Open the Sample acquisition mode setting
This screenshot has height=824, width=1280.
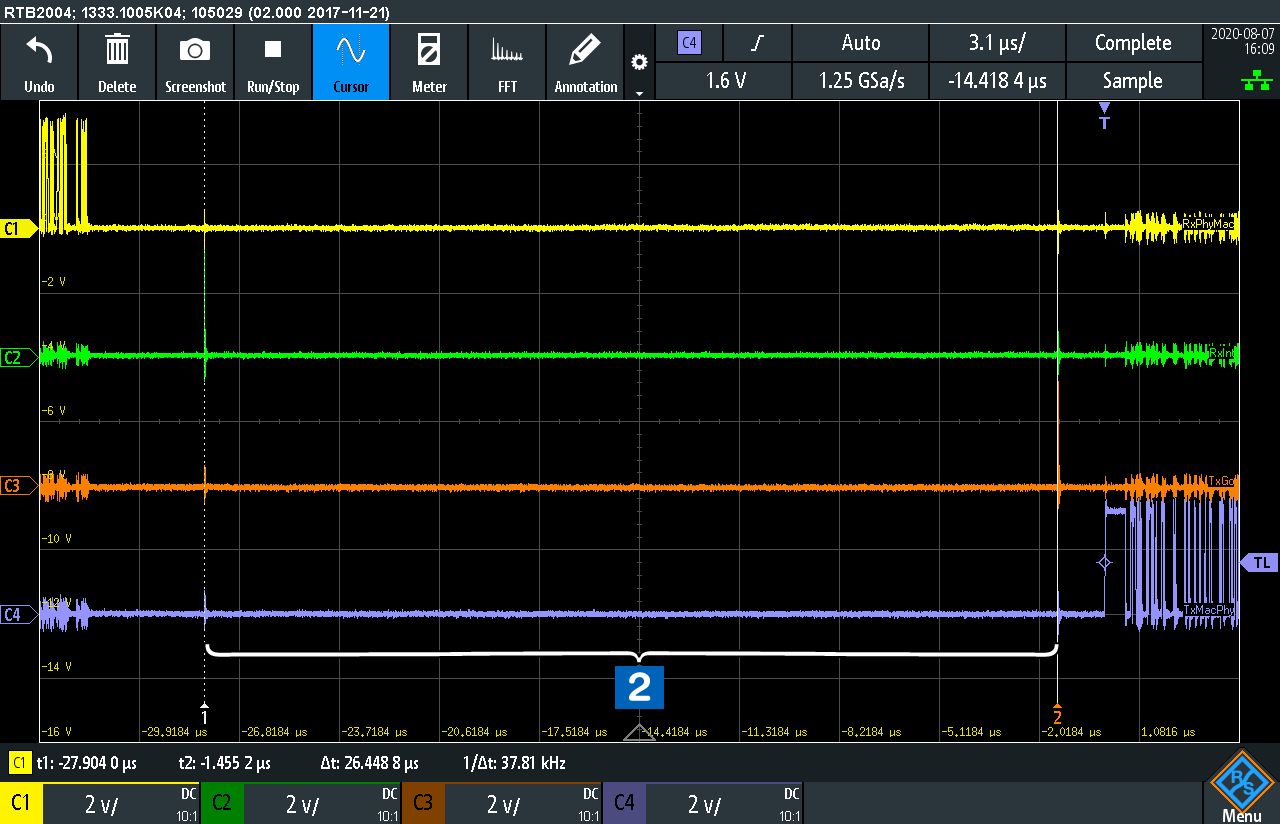click(1132, 81)
